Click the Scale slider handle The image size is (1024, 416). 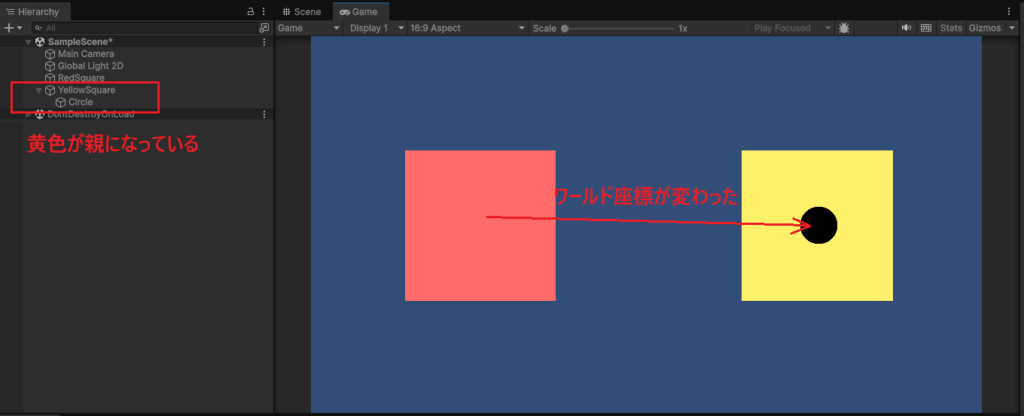[565, 28]
